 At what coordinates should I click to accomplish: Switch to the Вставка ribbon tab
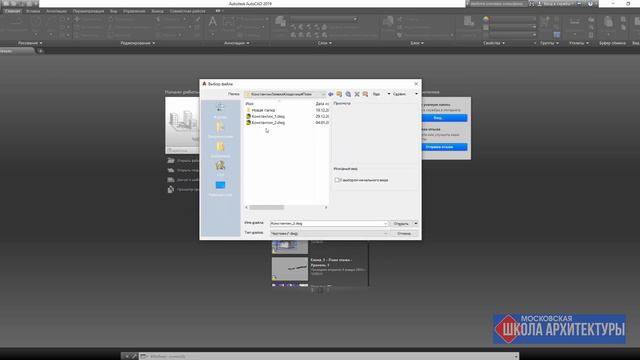point(33,11)
